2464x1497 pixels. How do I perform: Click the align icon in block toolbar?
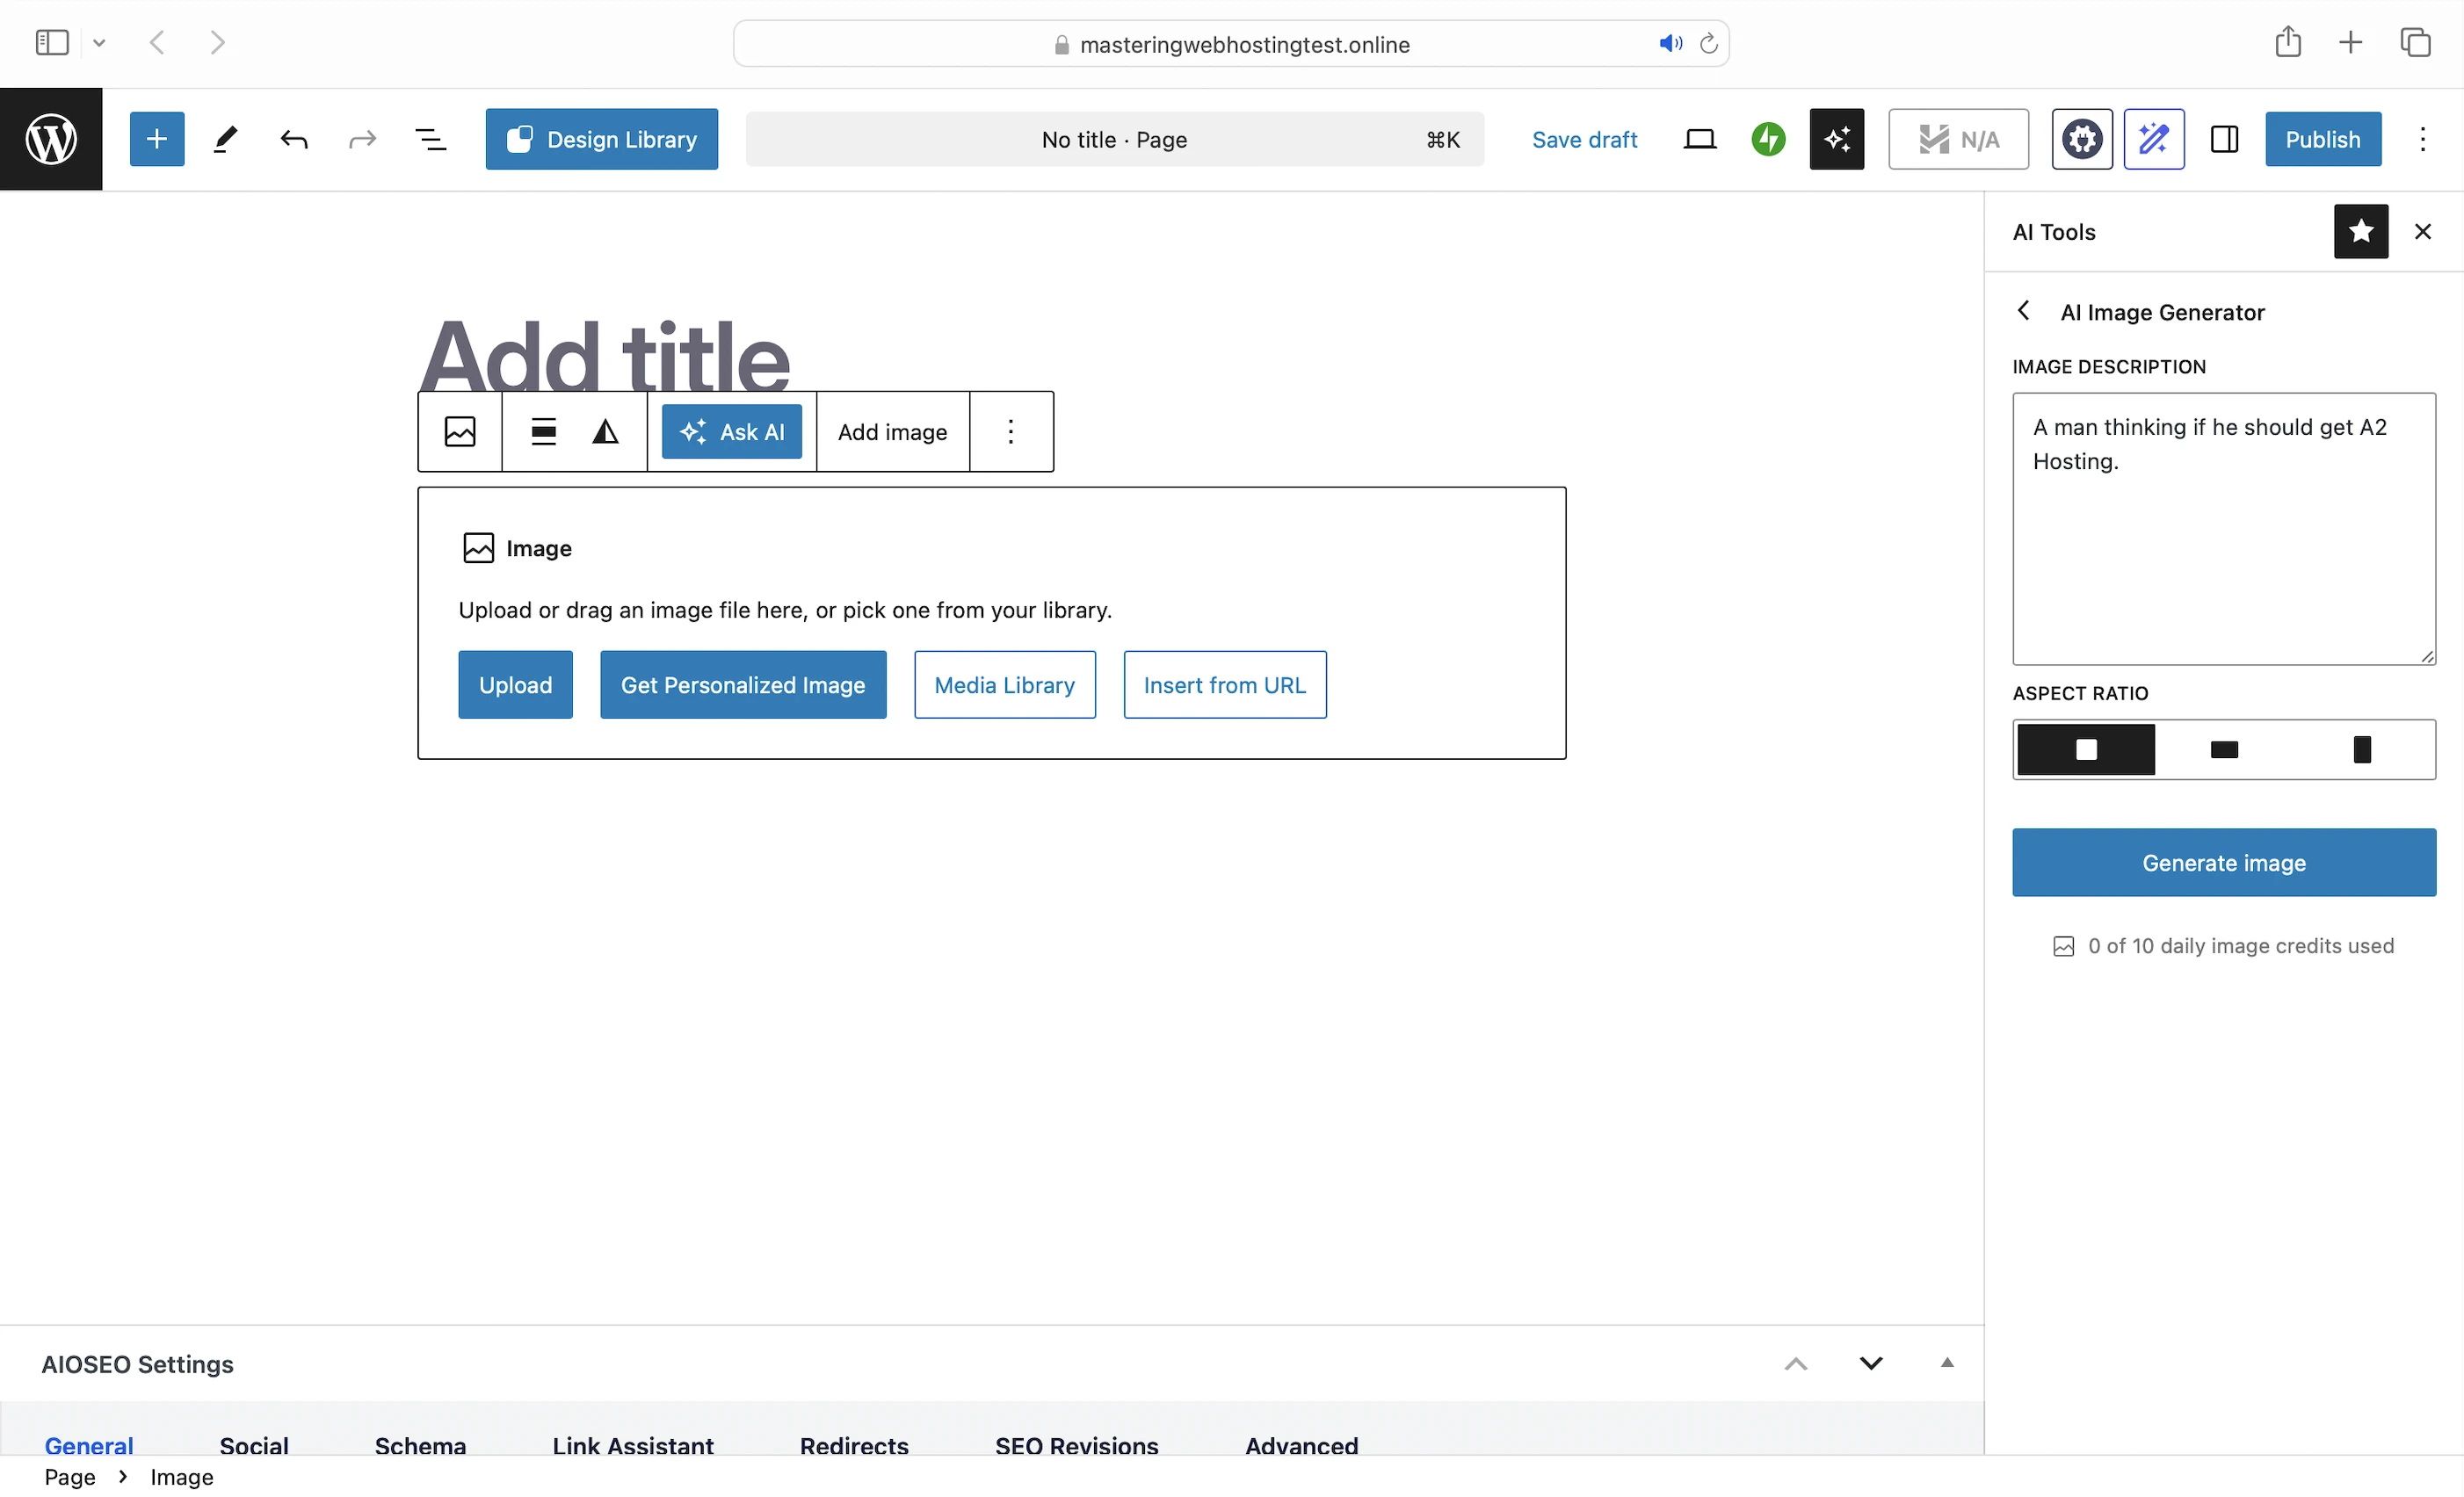click(543, 432)
